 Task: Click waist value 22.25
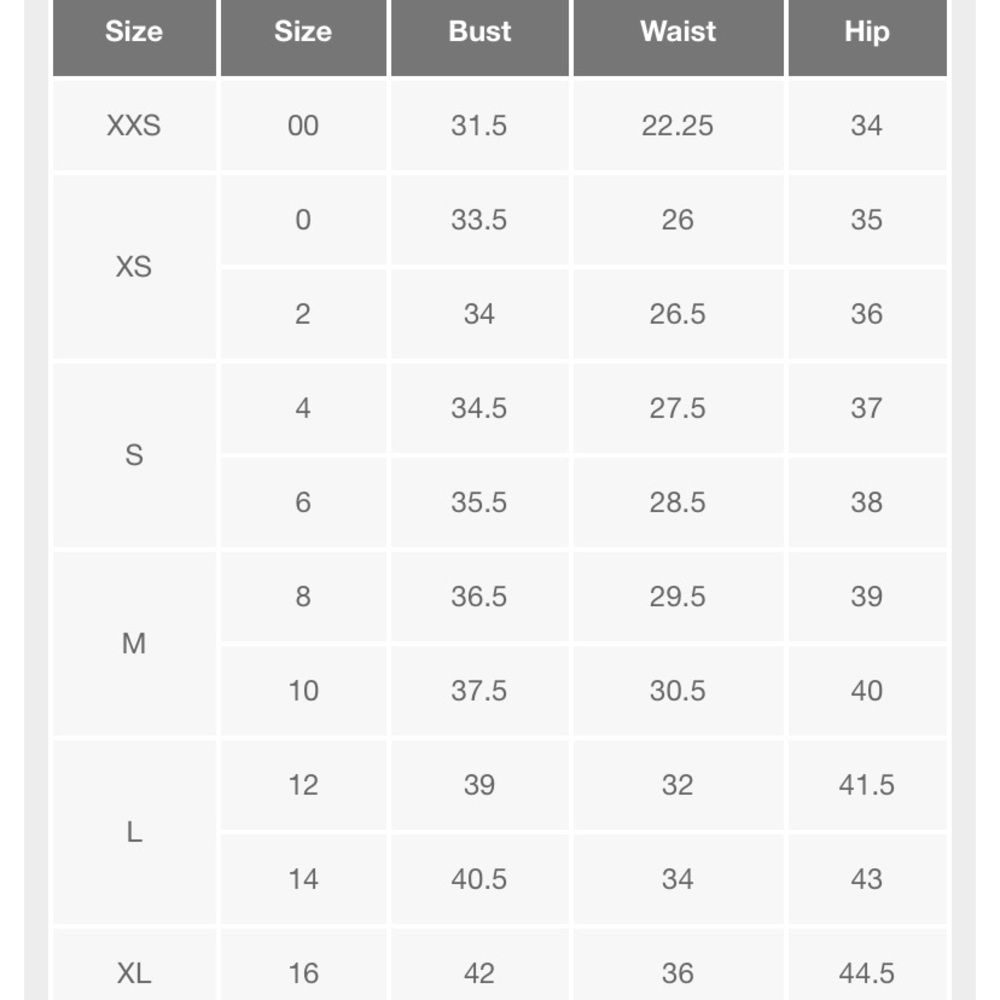point(678,125)
